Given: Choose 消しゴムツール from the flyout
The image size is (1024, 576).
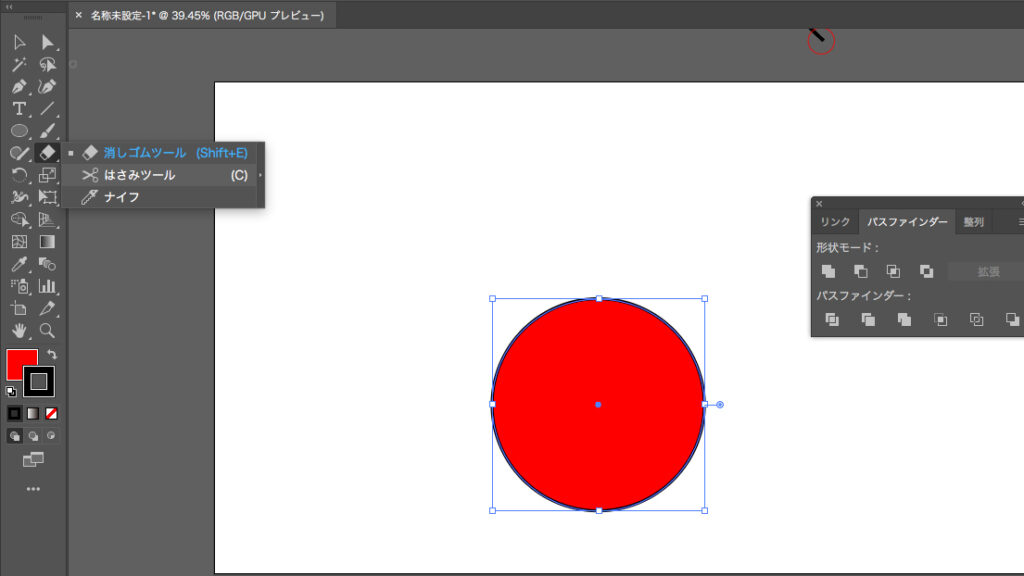Looking at the screenshot, I should tap(159, 153).
